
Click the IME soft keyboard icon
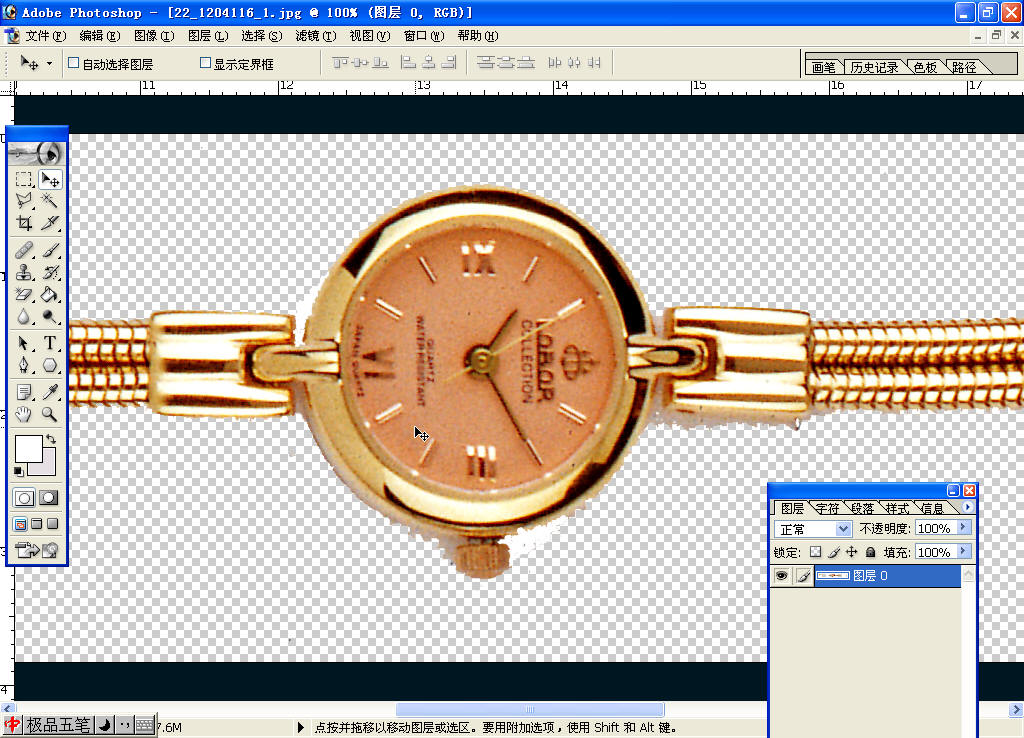146,725
